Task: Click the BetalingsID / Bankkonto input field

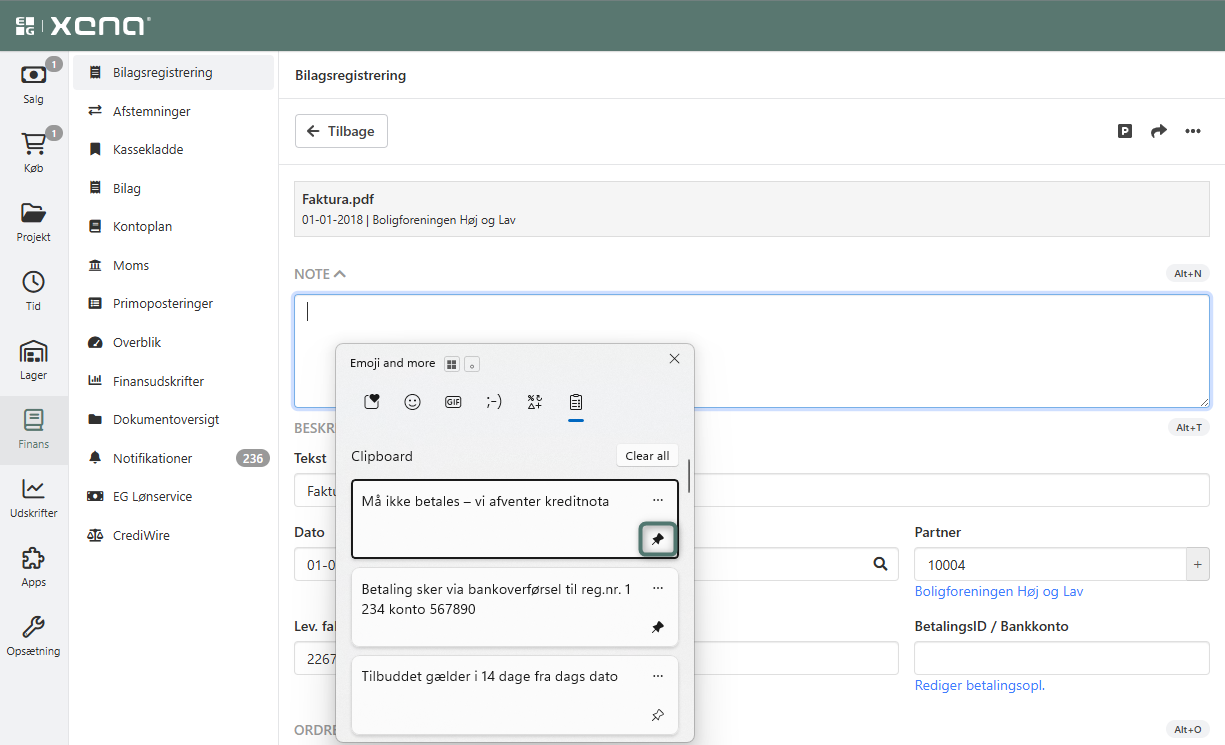Action: [x=1061, y=658]
